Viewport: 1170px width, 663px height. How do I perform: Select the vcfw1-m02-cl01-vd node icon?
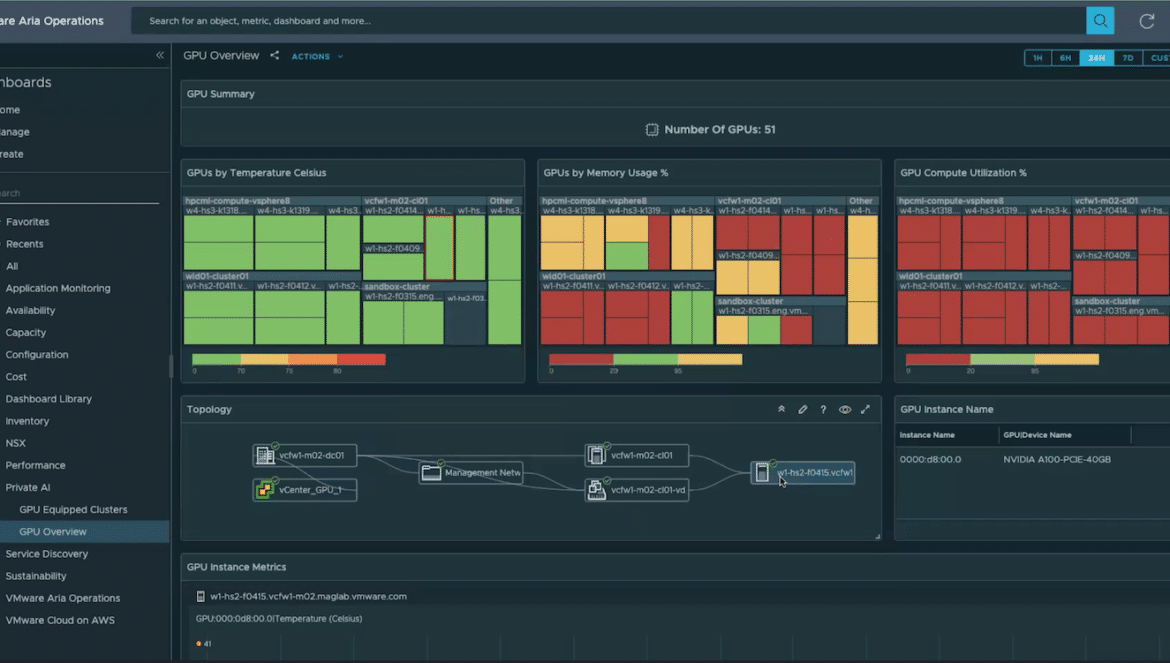[596, 490]
